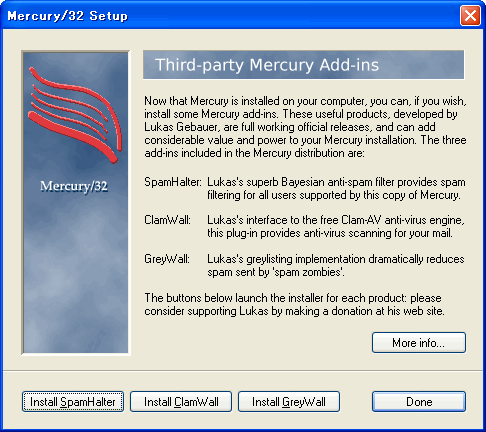Image resolution: width=486 pixels, height=432 pixels.
Task: Click the donation request paragraph
Action: (294, 304)
